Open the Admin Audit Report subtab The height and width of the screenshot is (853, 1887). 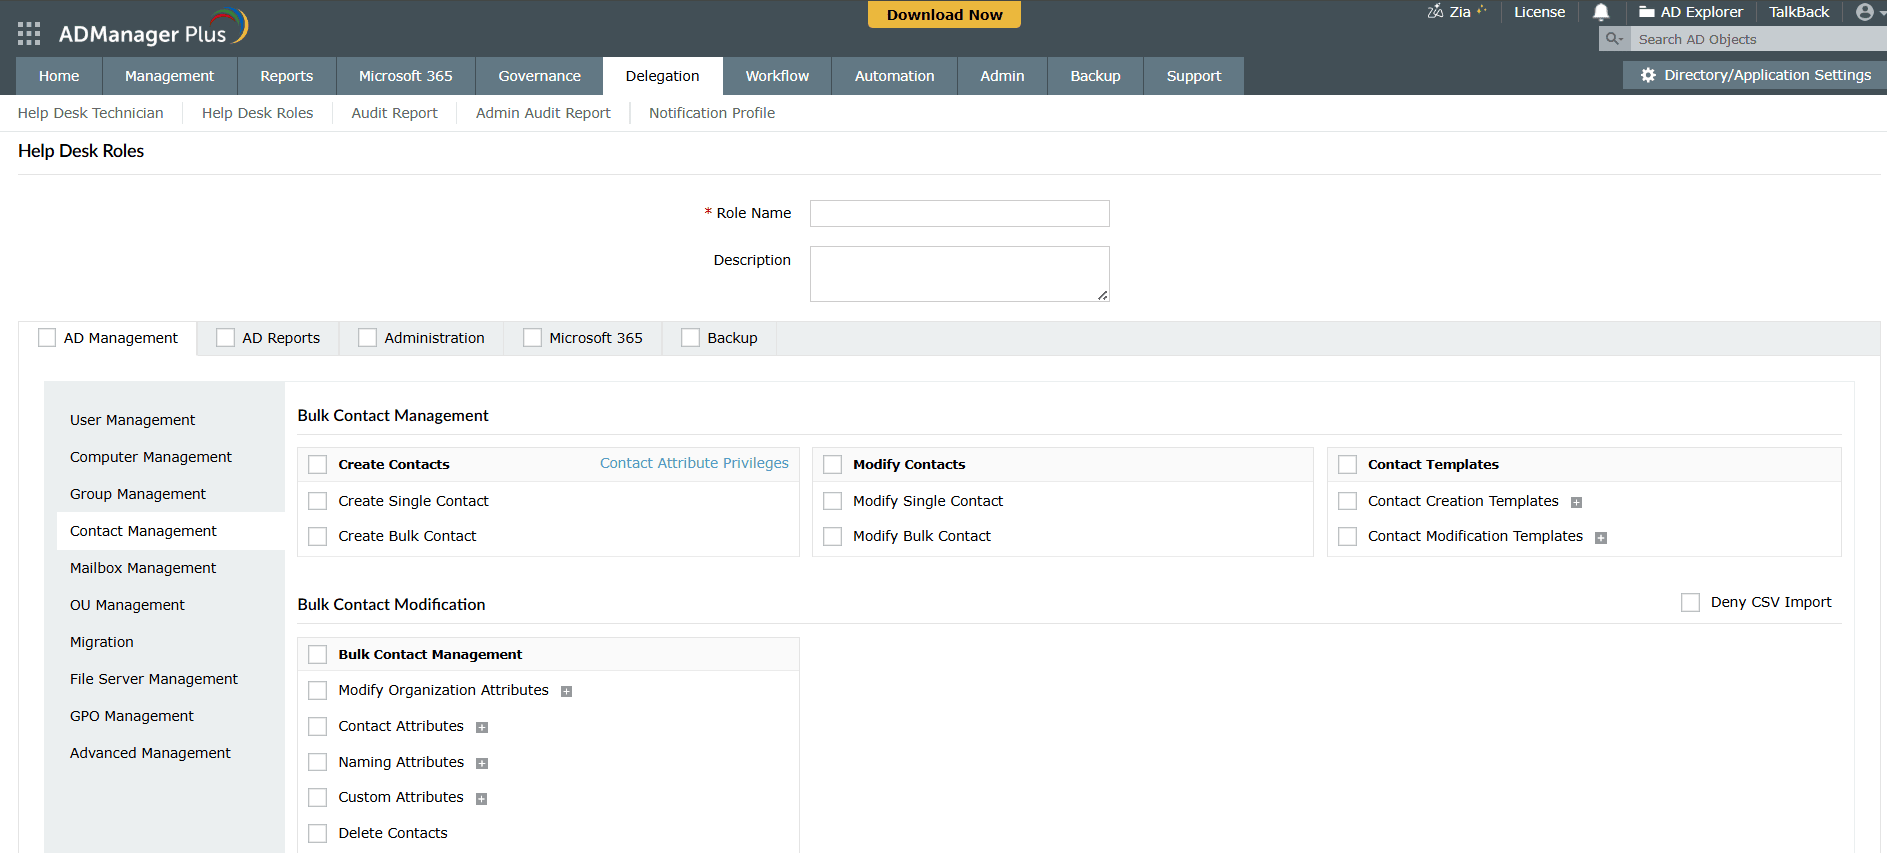tap(543, 113)
